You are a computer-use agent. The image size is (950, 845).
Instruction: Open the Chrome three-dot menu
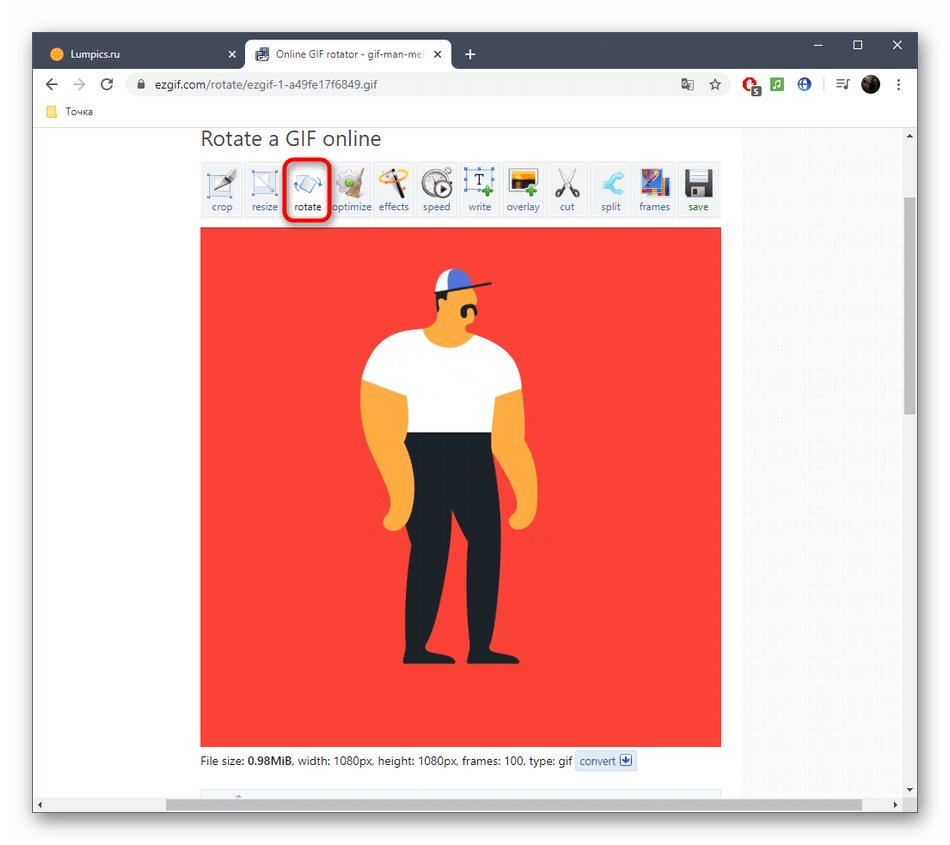point(899,84)
